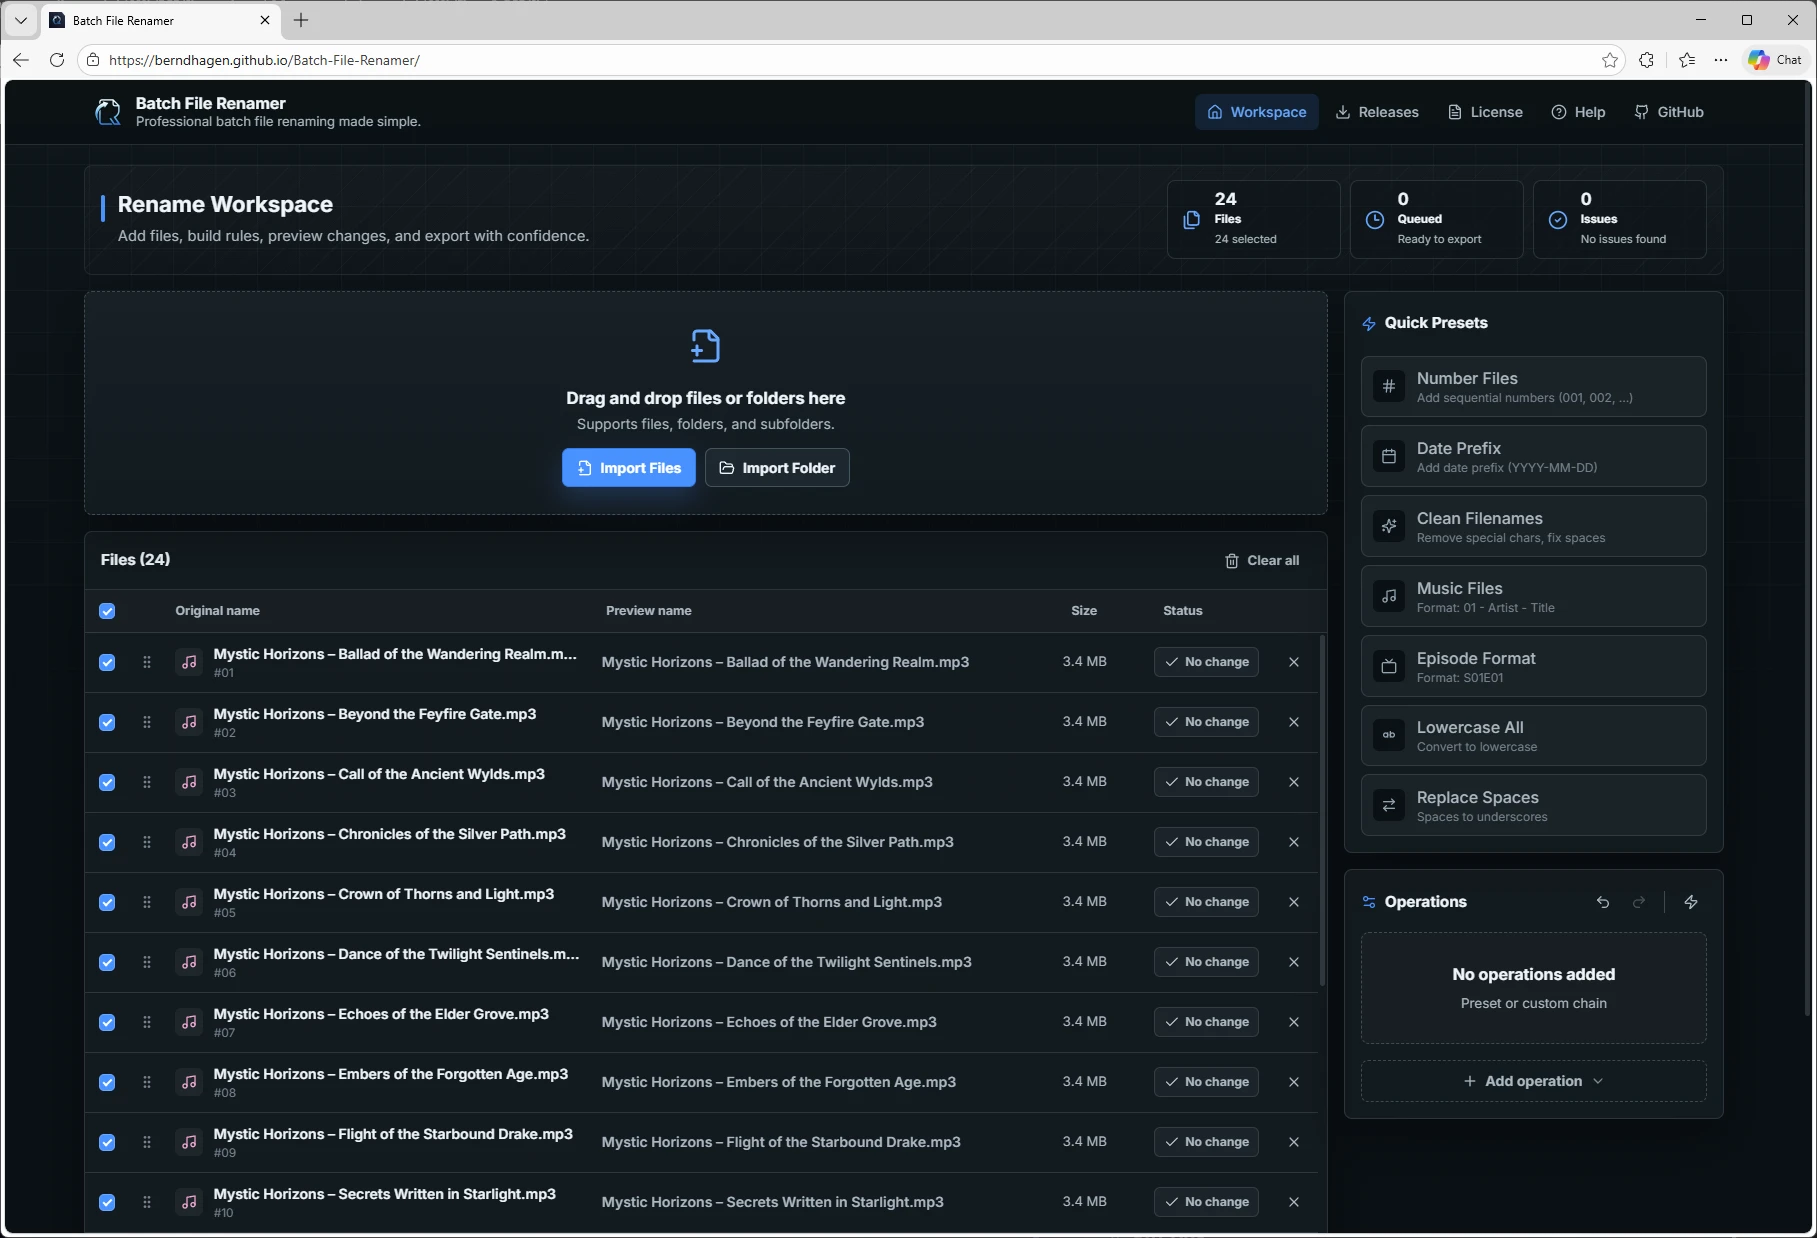
Task: Toggle the select-all files checkbox
Action: [x=107, y=611]
